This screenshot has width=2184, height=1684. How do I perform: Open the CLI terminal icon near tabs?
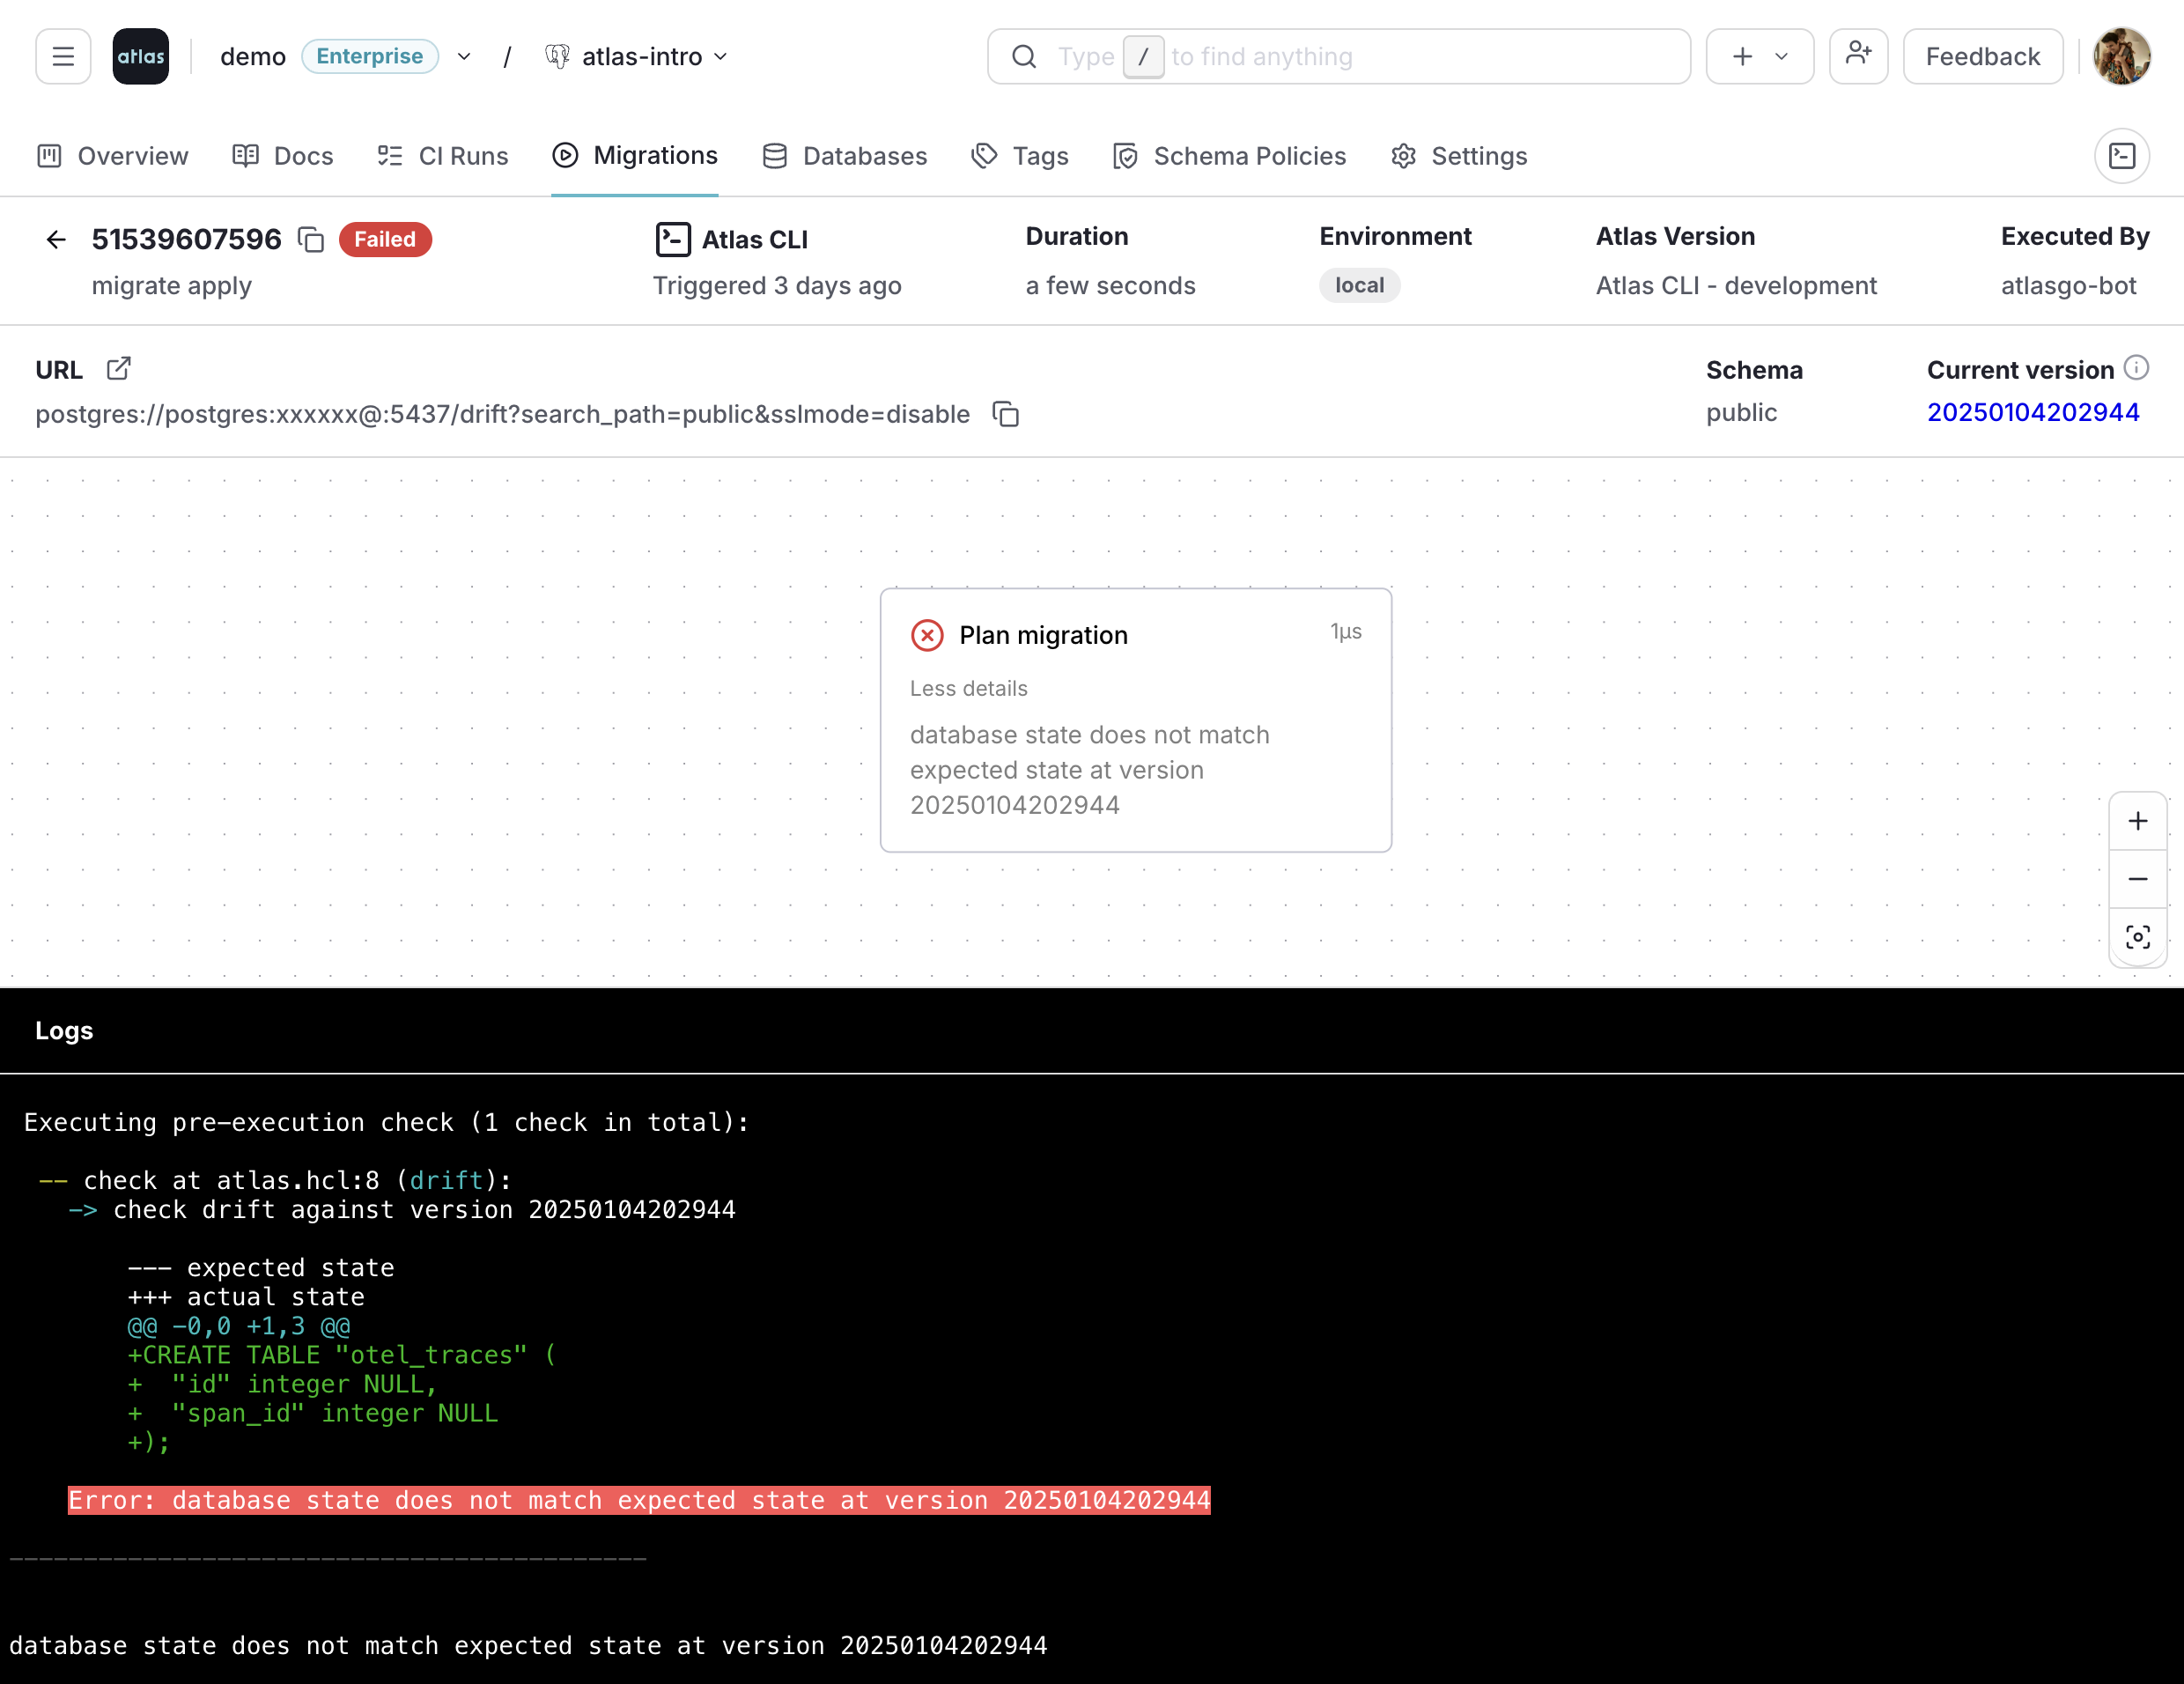2122,156
